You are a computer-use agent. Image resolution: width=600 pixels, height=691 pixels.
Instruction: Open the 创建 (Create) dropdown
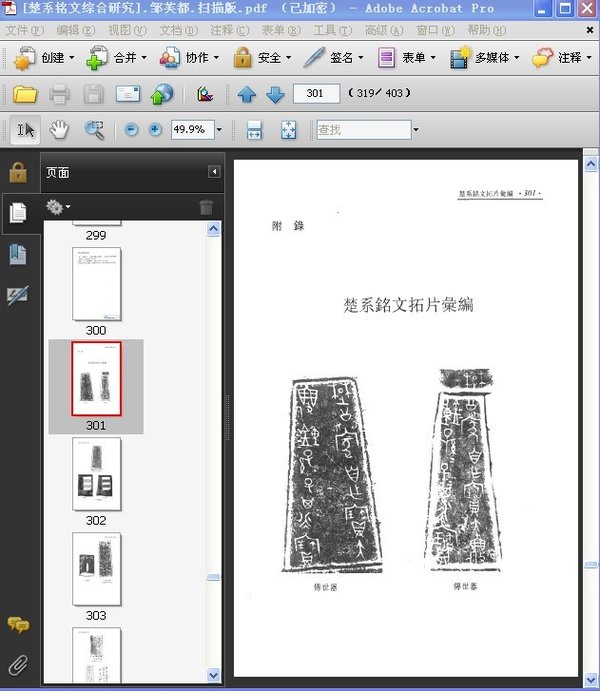click(x=47, y=58)
